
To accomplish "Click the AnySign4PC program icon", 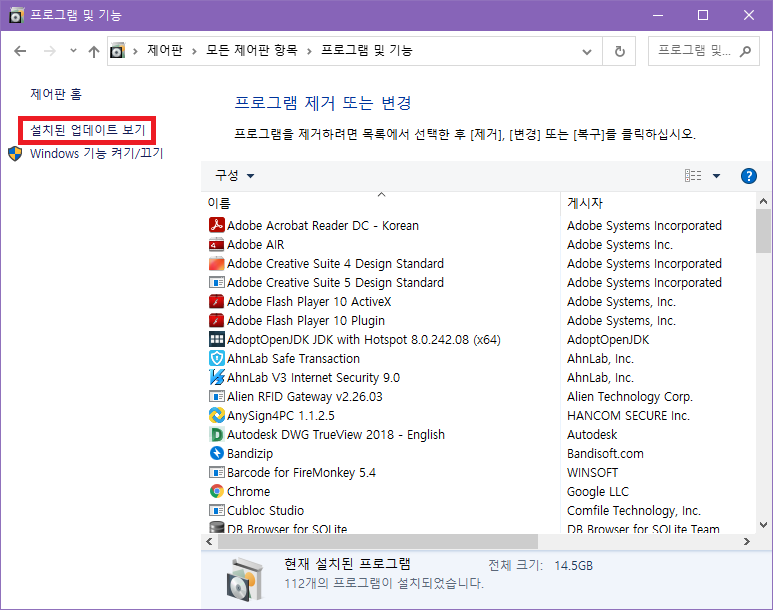I will 216,415.
